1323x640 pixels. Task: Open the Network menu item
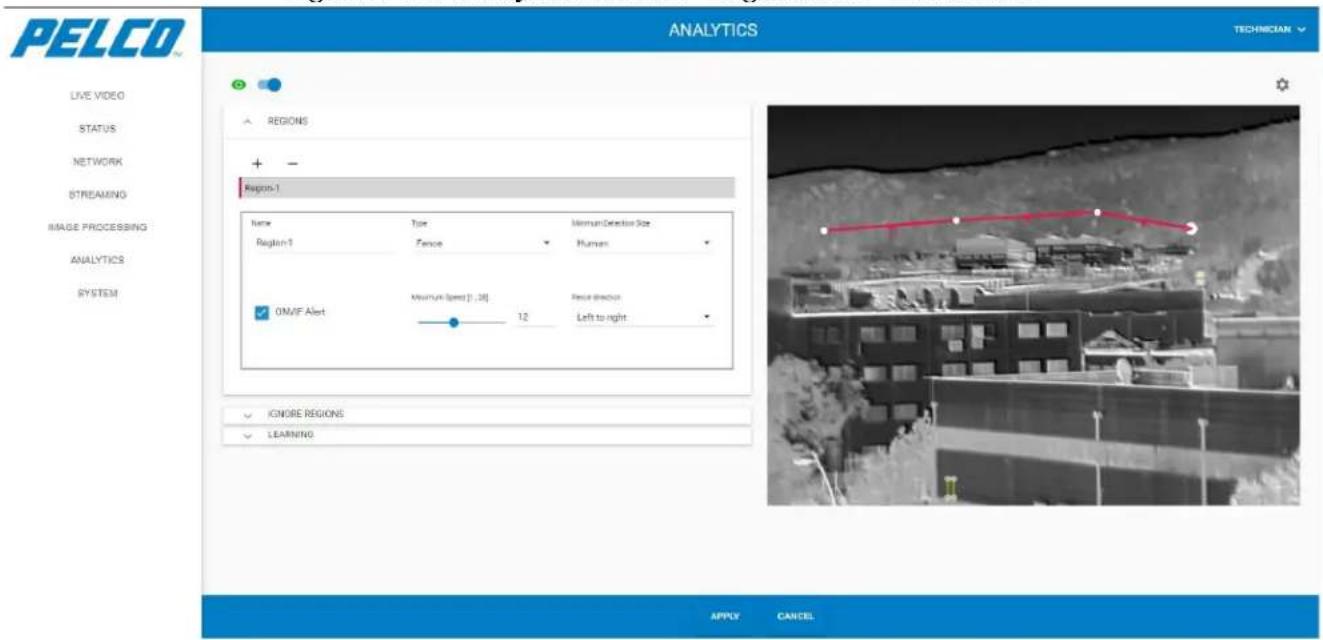coord(98,161)
